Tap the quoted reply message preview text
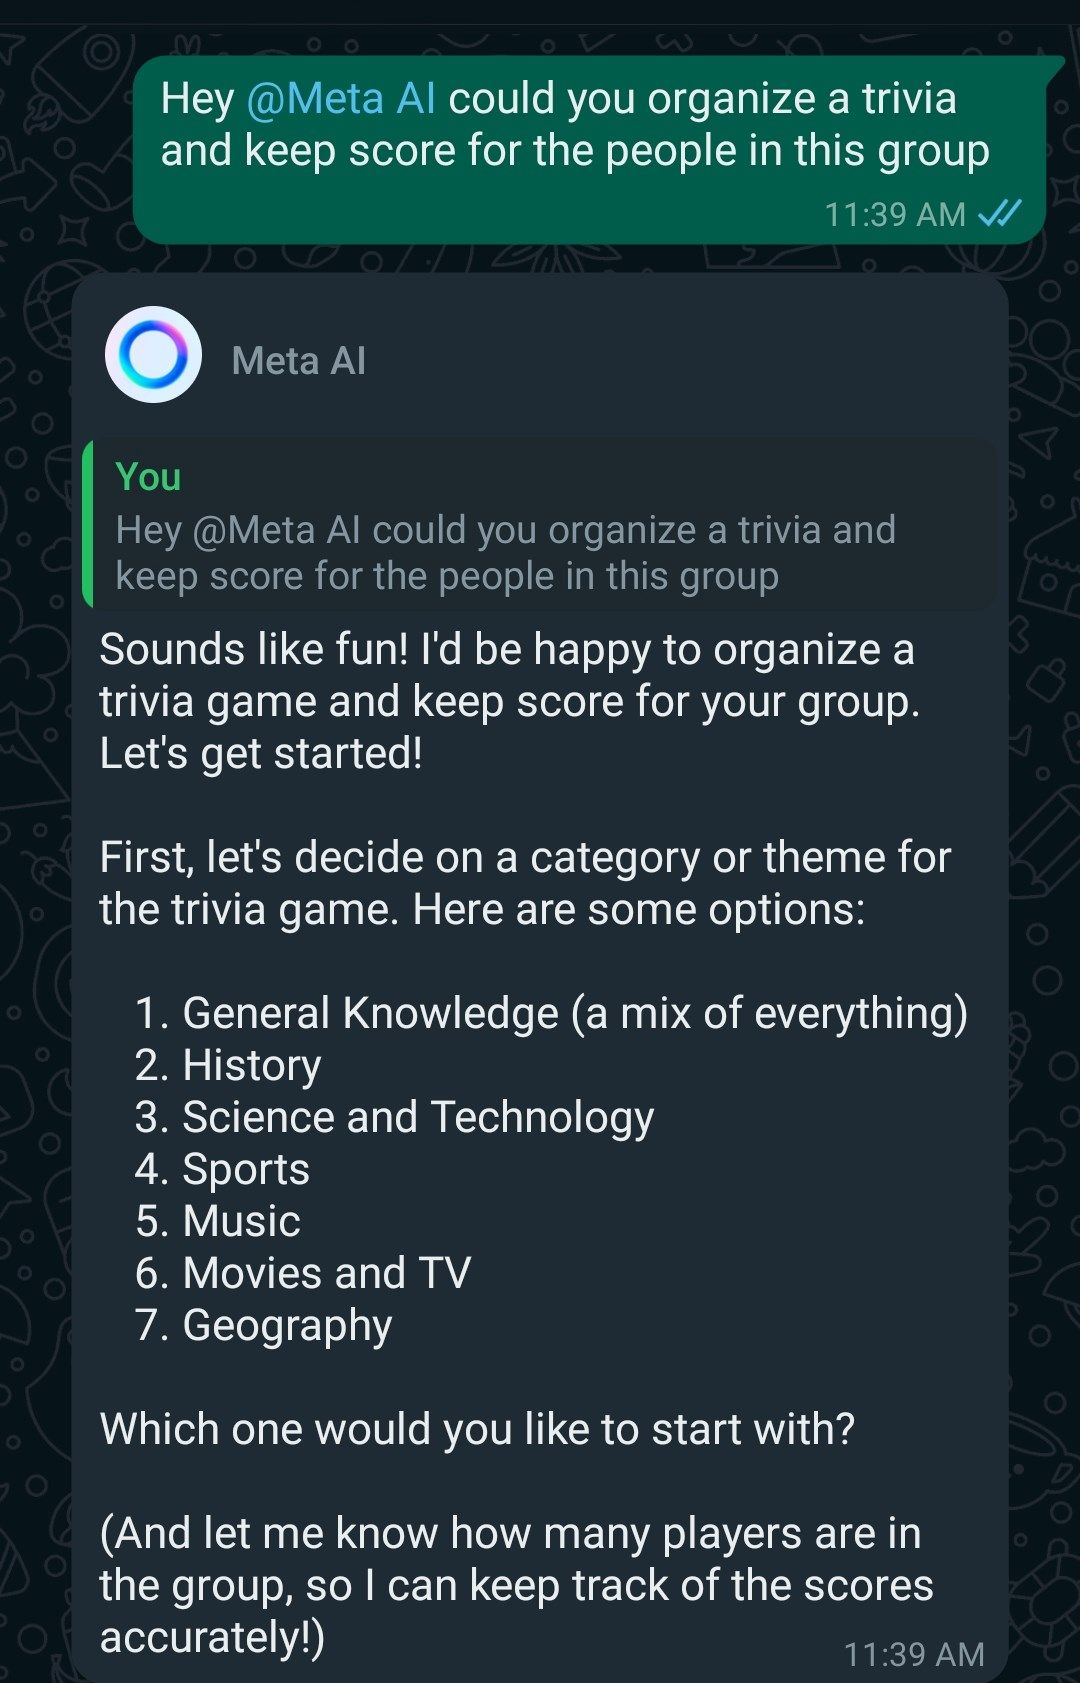This screenshot has width=1080, height=1683. coord(505,553)
